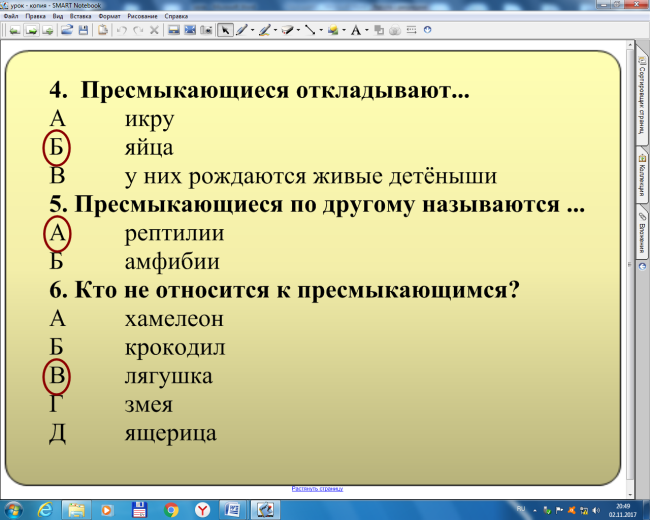Image resolution: width=650 pixels, height=520 pixels.
Task: Open the Eraser size dropdown arrow
Action: coord(299,30)
